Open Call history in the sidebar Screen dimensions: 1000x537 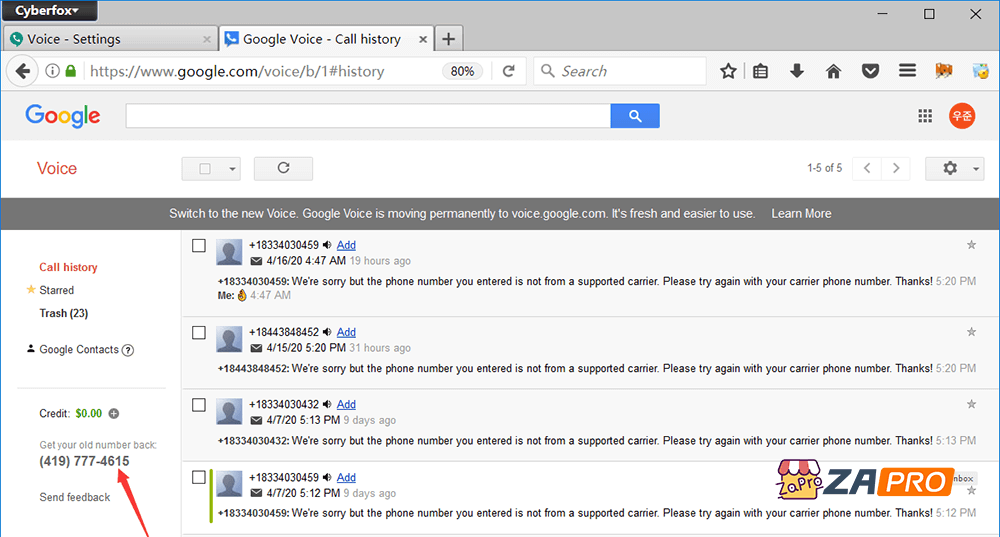coord(68,267)
